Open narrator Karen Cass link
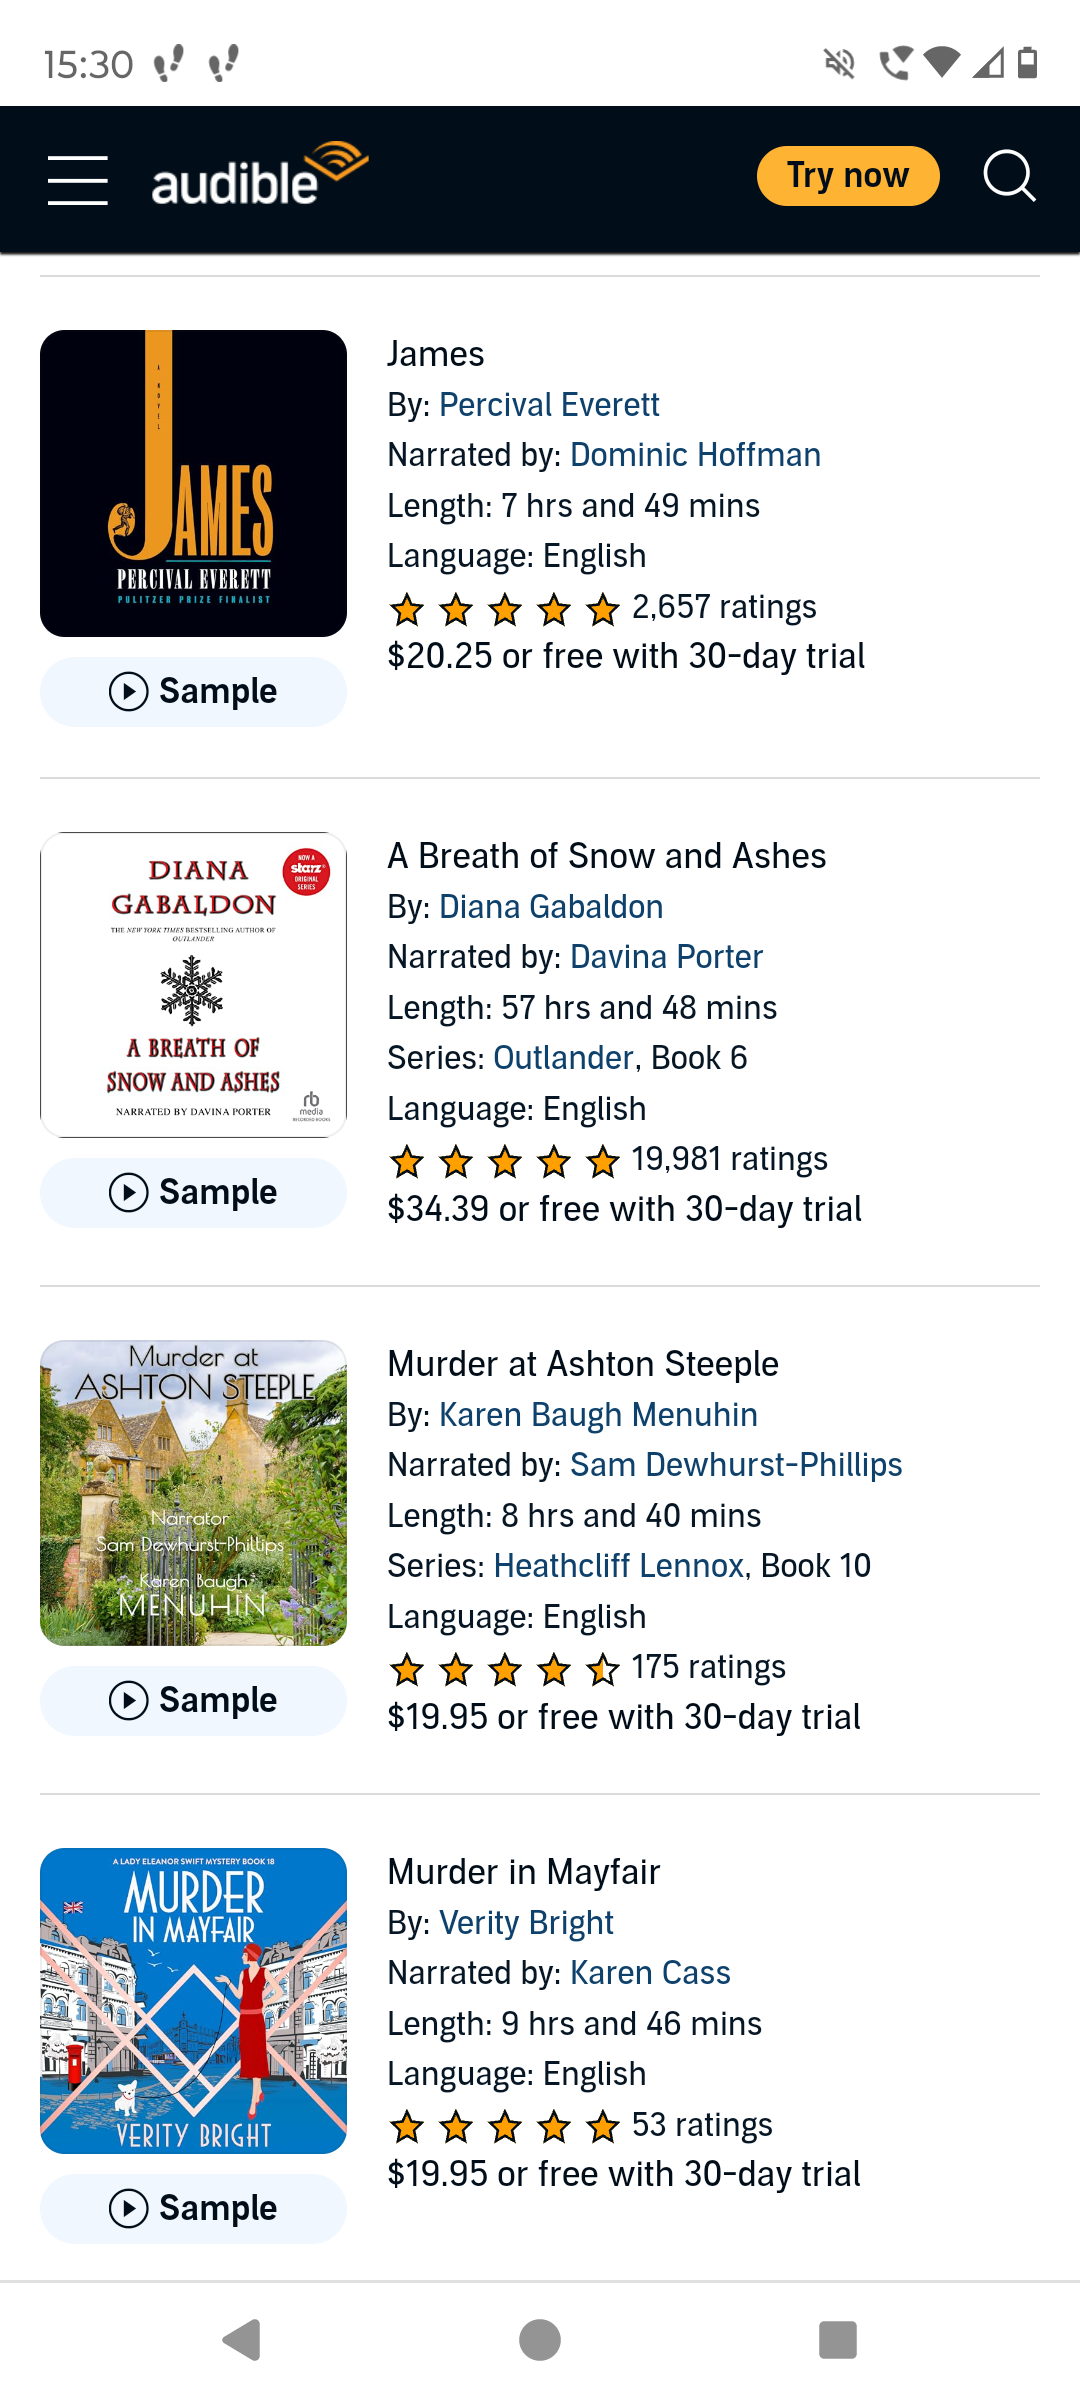 coord(650,1973)
